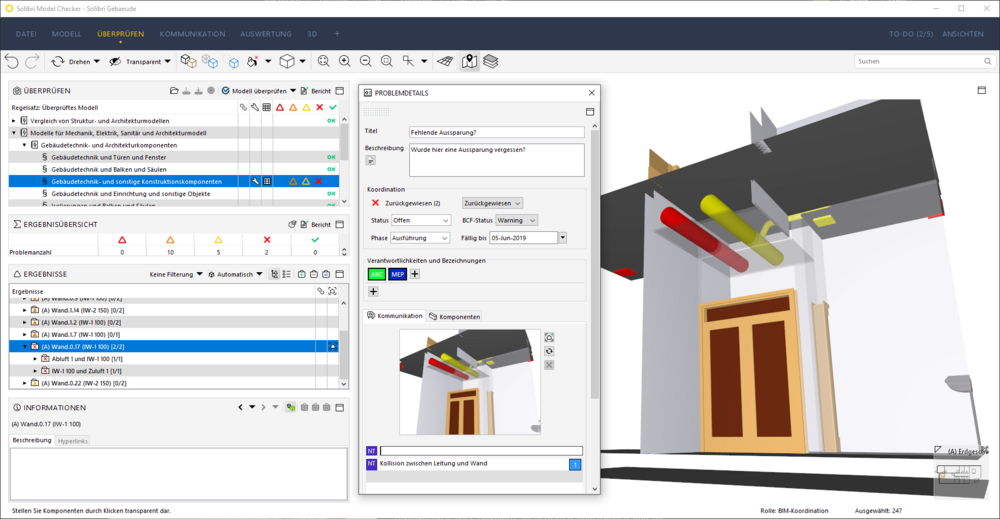Toggle the green ARC label tag
Image resolution: width=1000 pixels, height=519 pixels.
377,274
